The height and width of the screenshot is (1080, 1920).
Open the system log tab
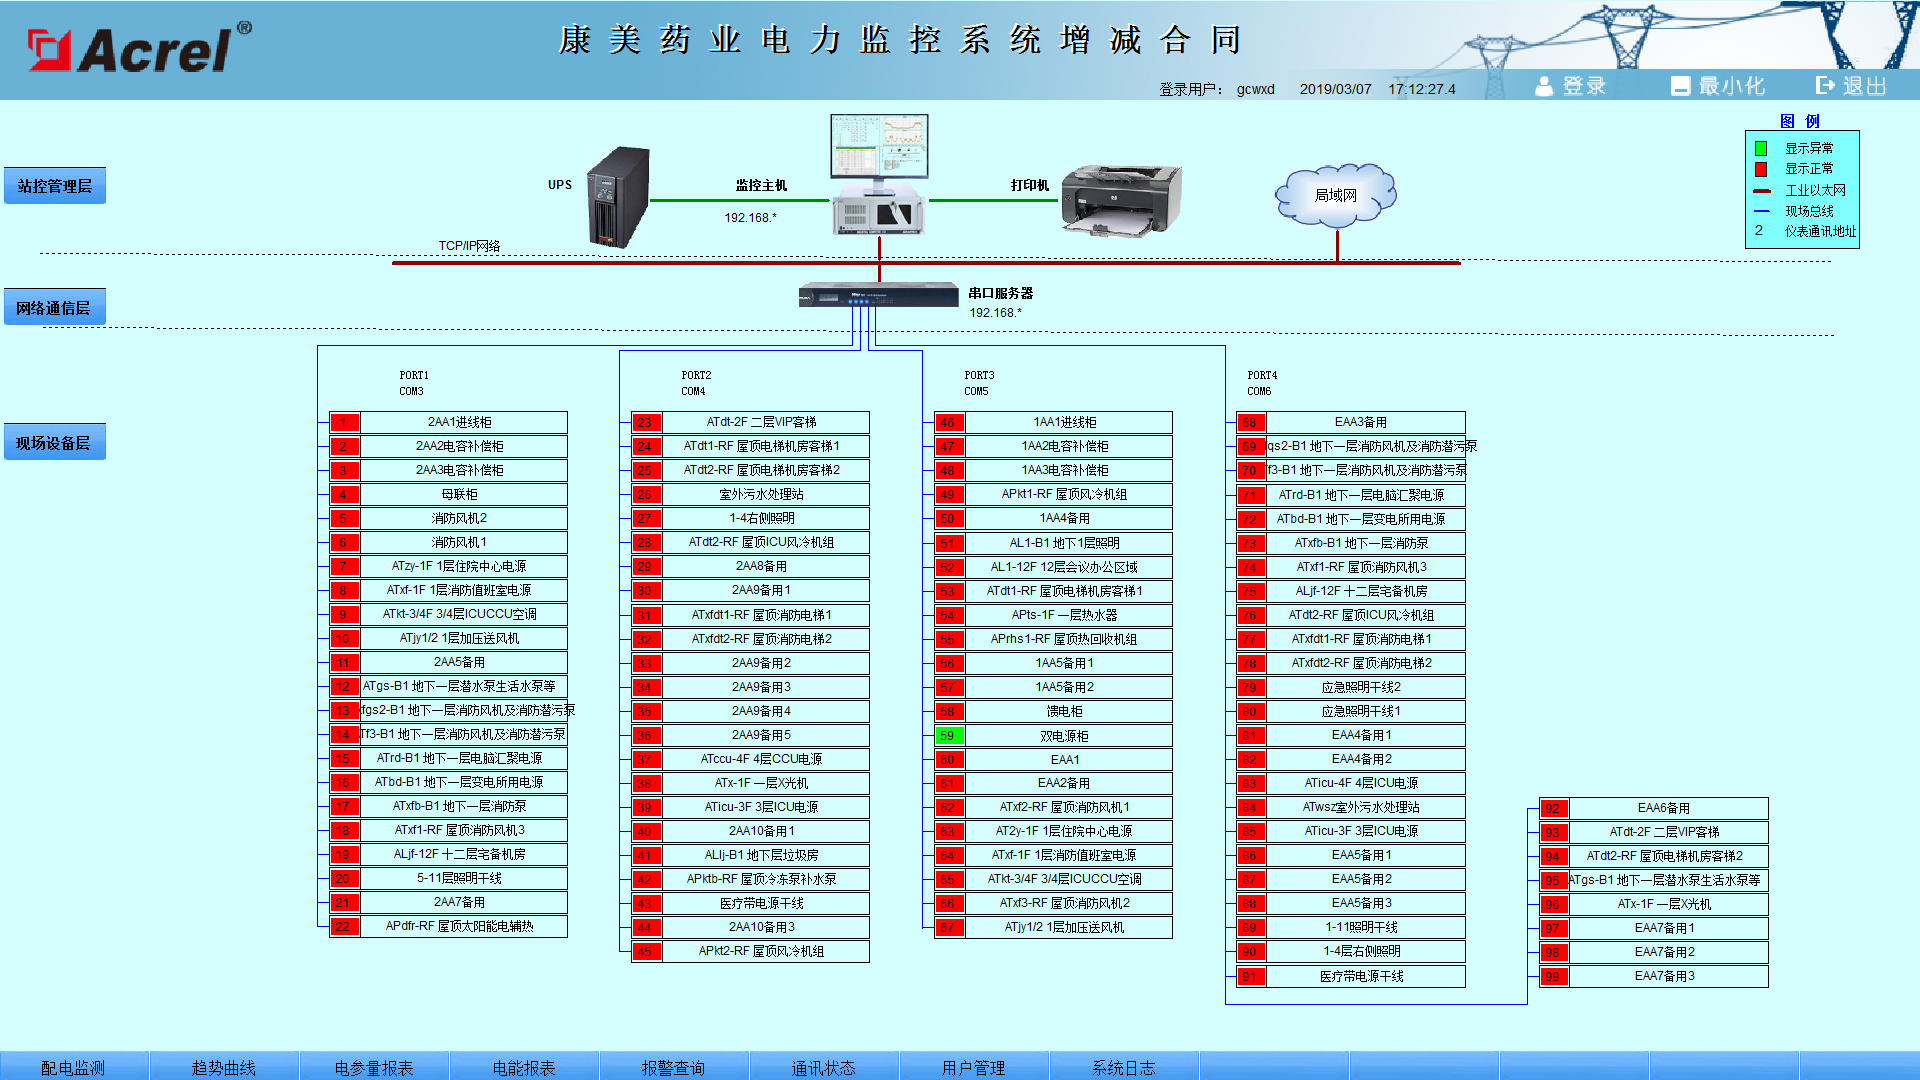click(x=1124, y=1067)
